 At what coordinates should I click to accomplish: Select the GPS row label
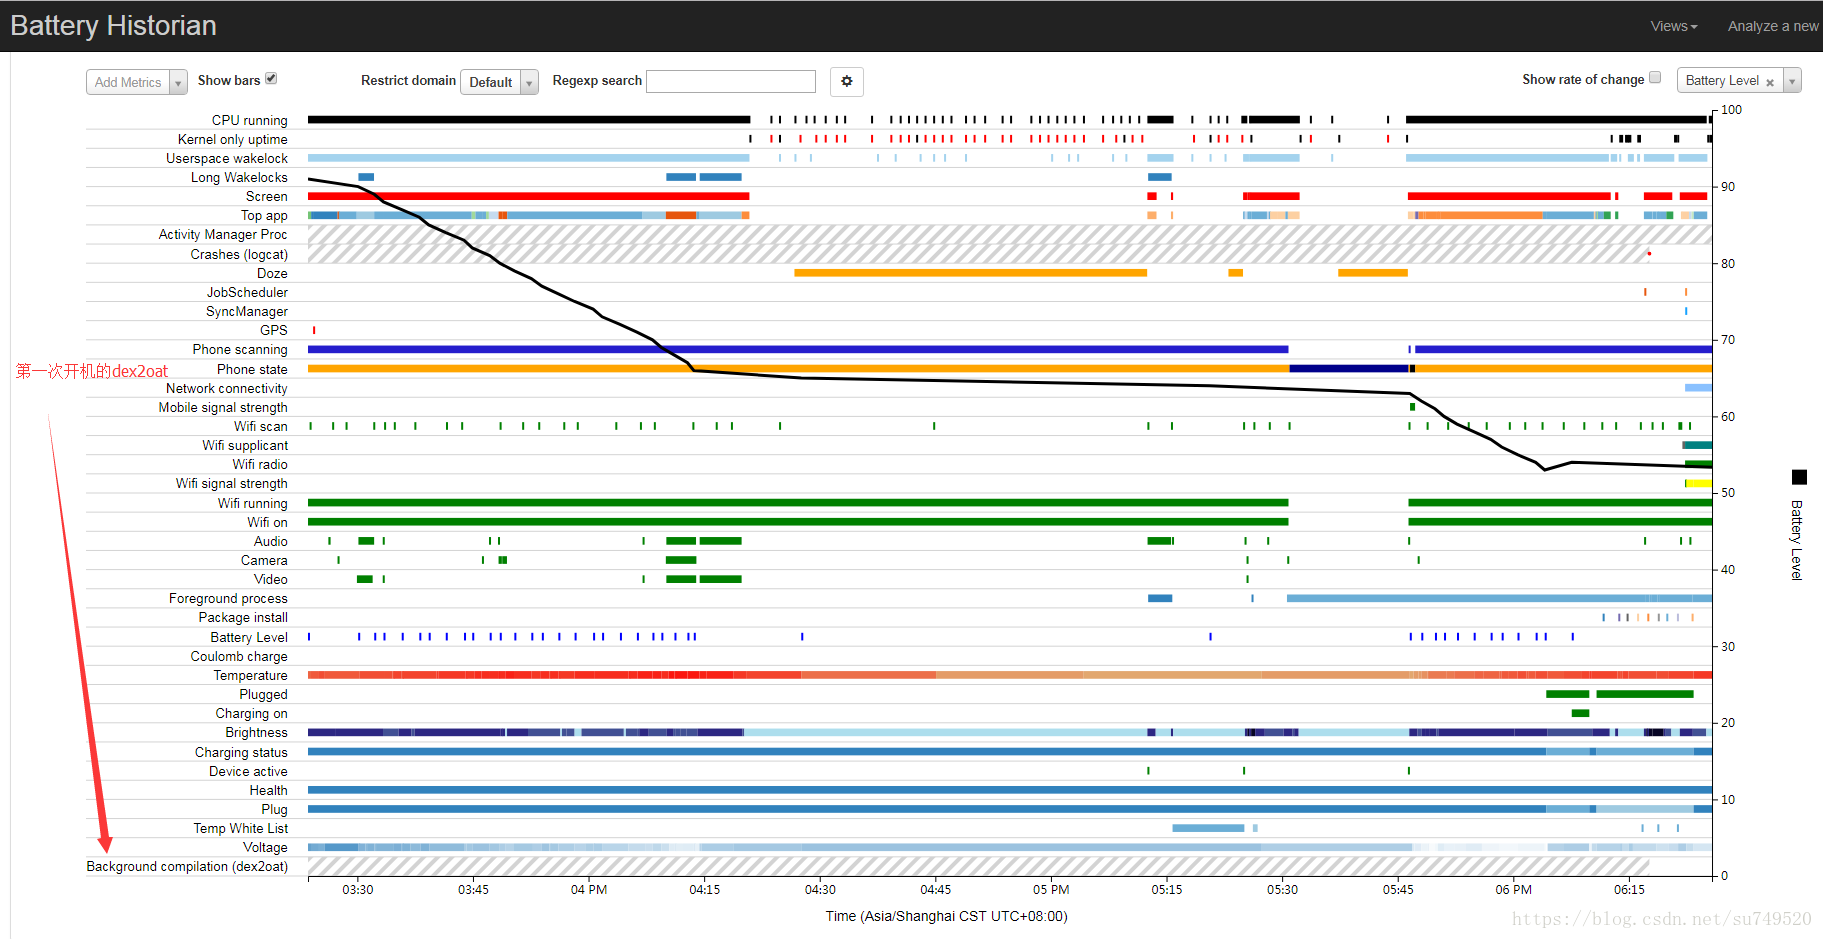(x=274, y=330)
